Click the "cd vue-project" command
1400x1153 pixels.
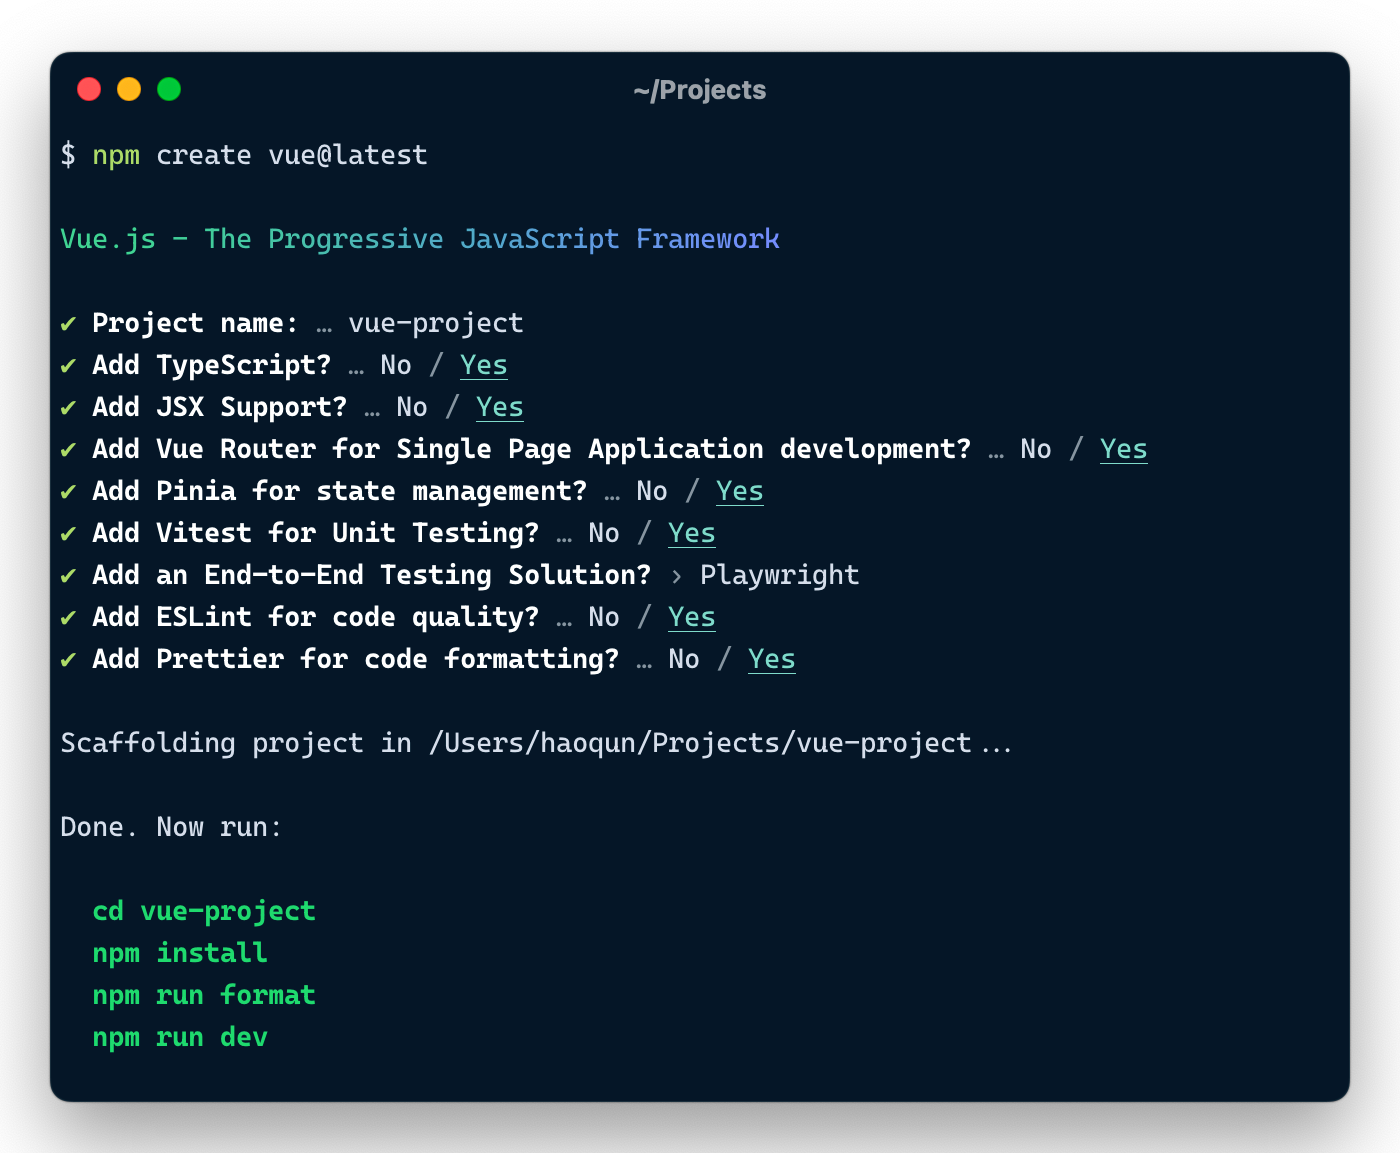point(203,911)
